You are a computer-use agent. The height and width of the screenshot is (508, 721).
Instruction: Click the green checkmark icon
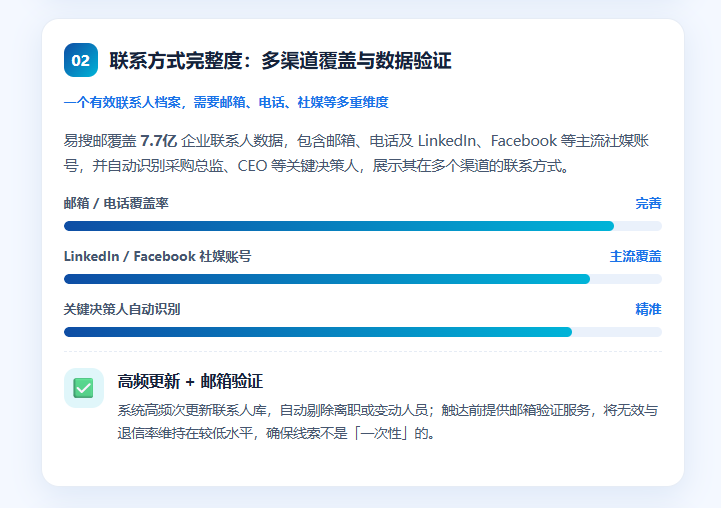[84, 388]
